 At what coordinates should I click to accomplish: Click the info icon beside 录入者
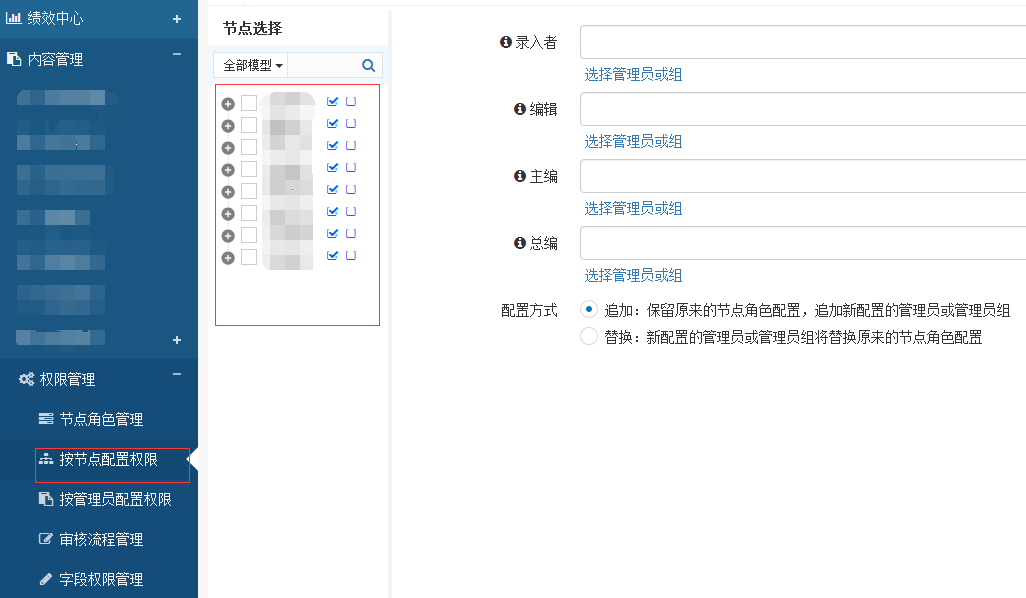[x=505, y=42]
